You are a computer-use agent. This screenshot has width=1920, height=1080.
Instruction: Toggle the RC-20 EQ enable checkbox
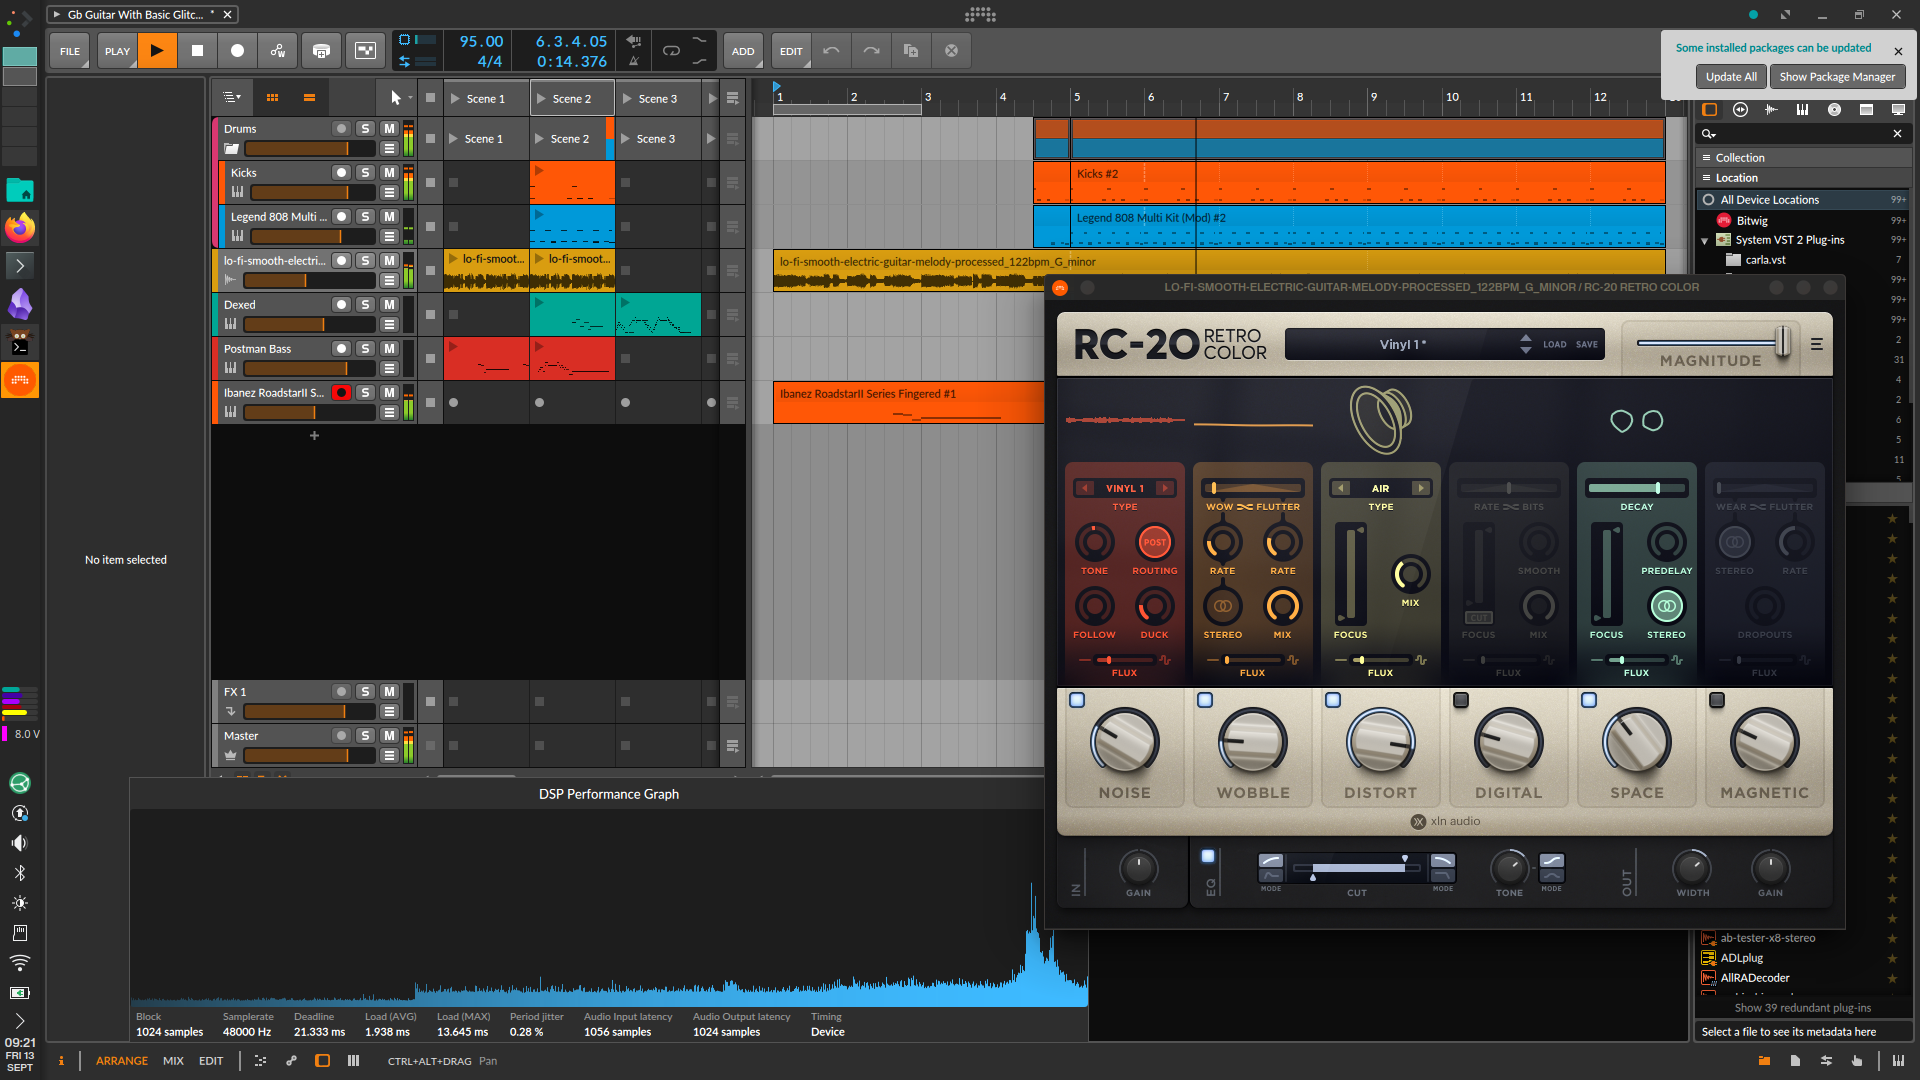tap(1208, 856)
